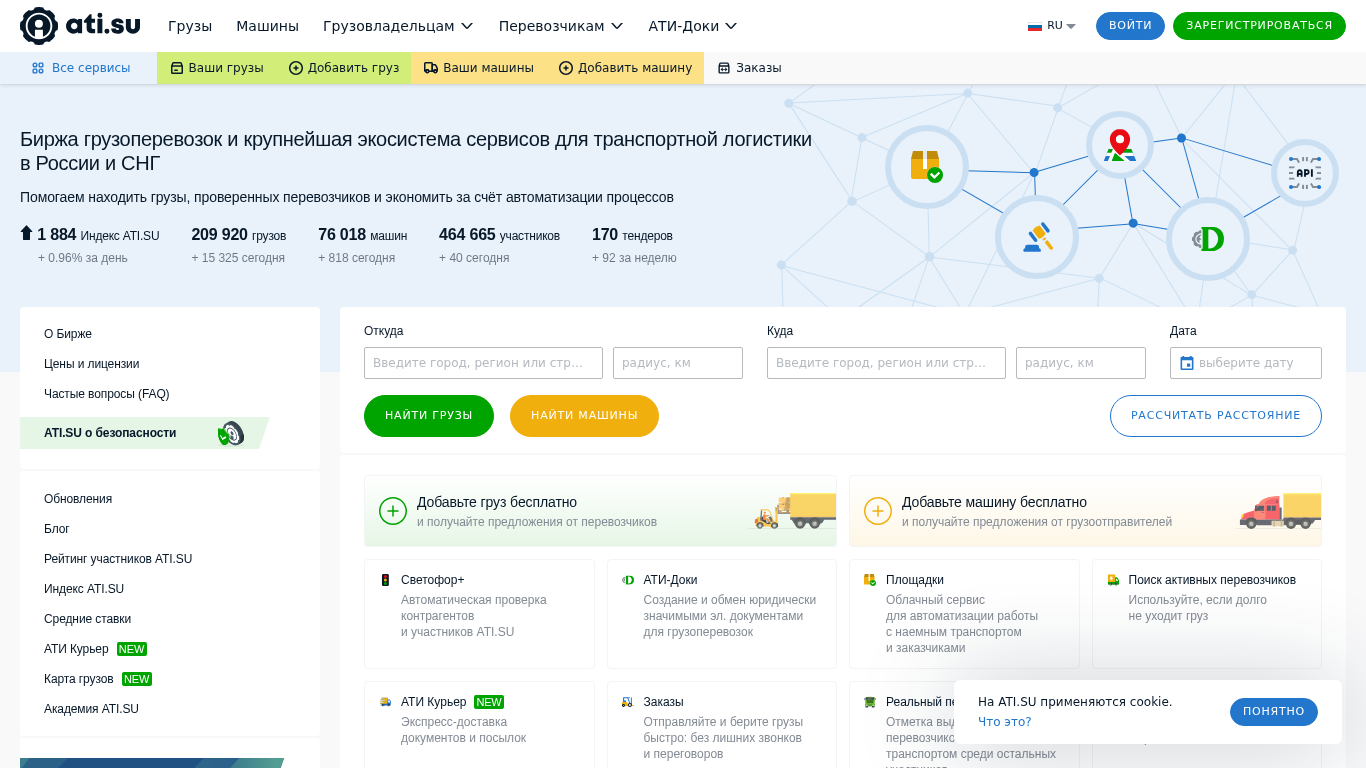Expand the АТИ-Доки dropdown menu

pyautogui.click(x=693, y=26)
